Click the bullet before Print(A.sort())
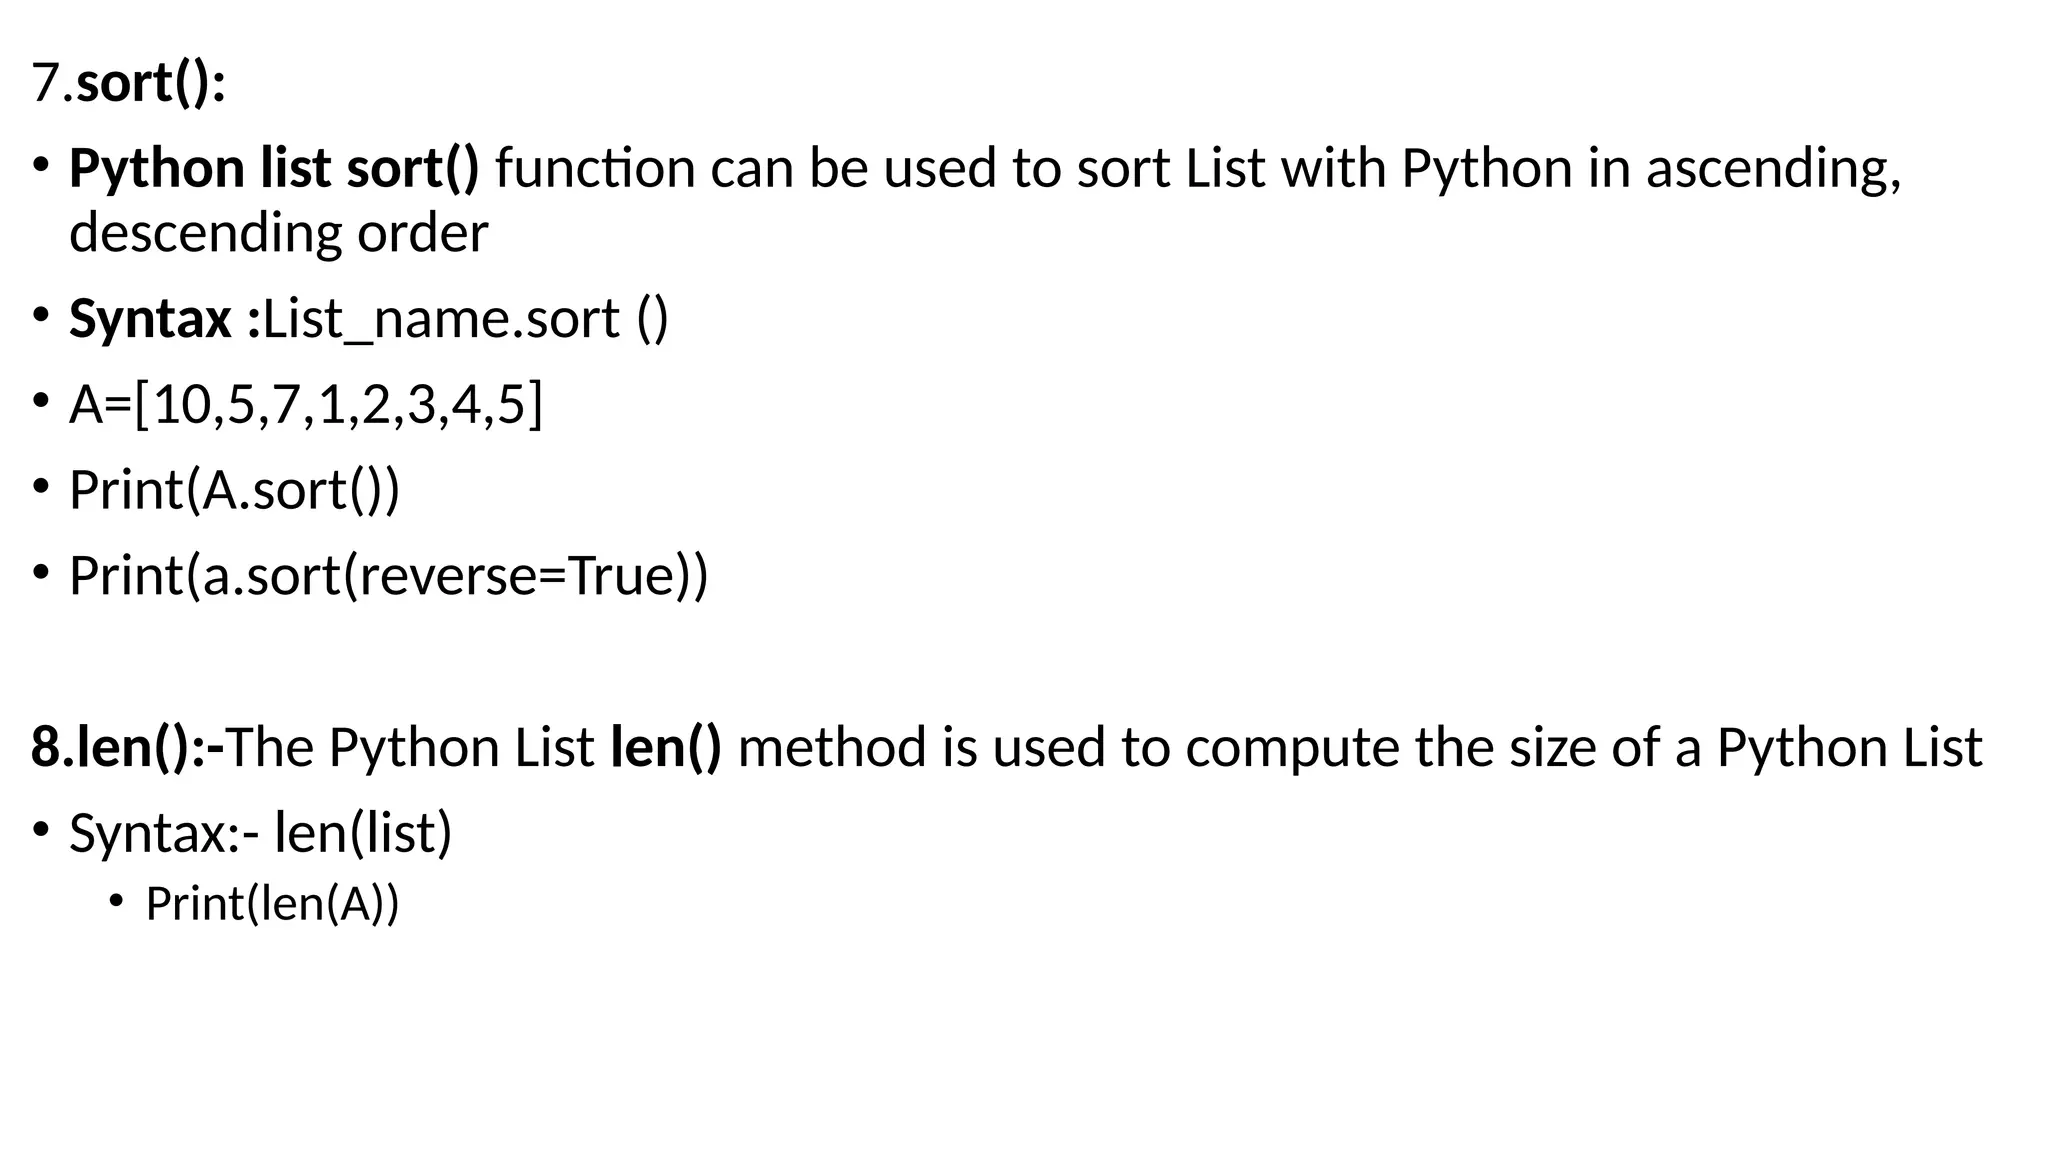The image size is (2048, 1152). point(40,486)
